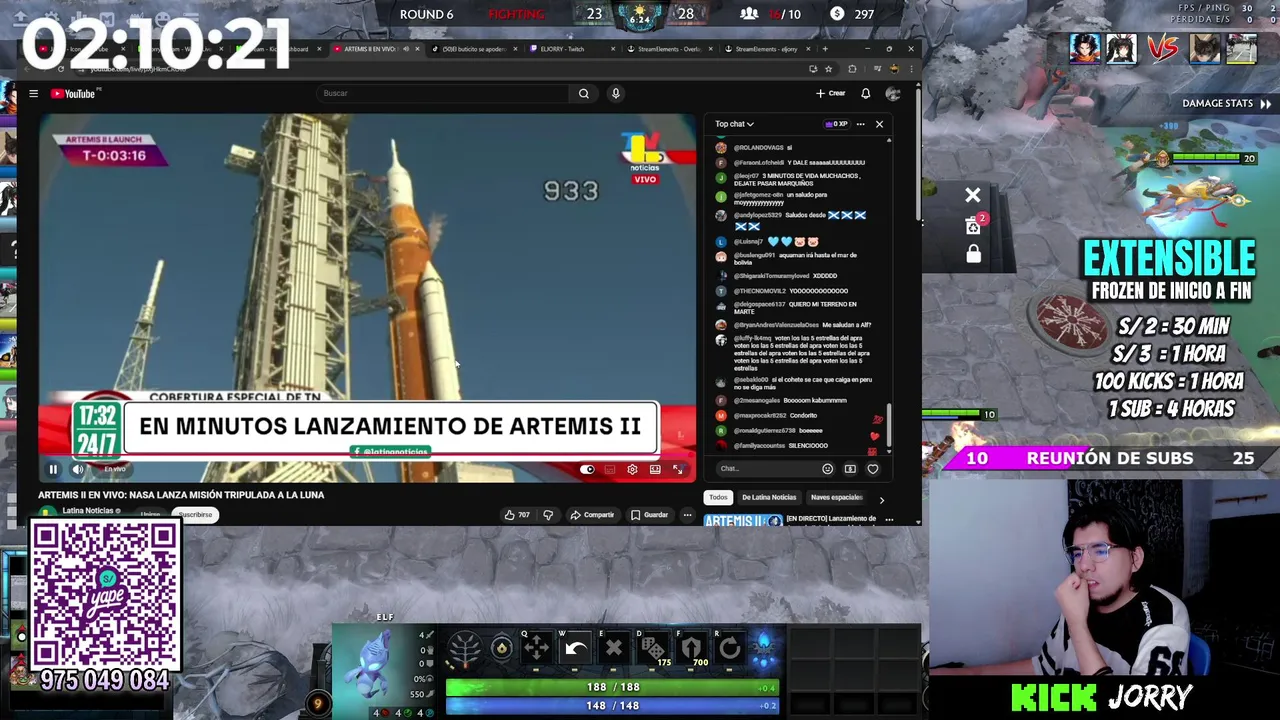Select the De Latina Noticias chip

click(769, 497)
